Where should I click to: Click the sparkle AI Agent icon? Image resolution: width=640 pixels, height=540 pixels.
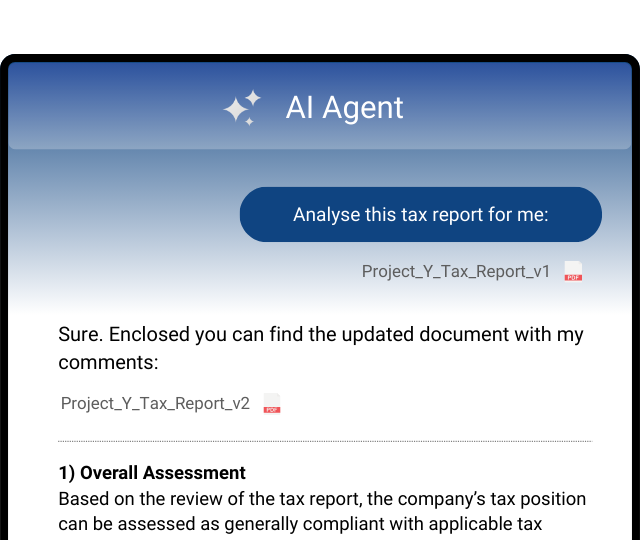point(242,107)
